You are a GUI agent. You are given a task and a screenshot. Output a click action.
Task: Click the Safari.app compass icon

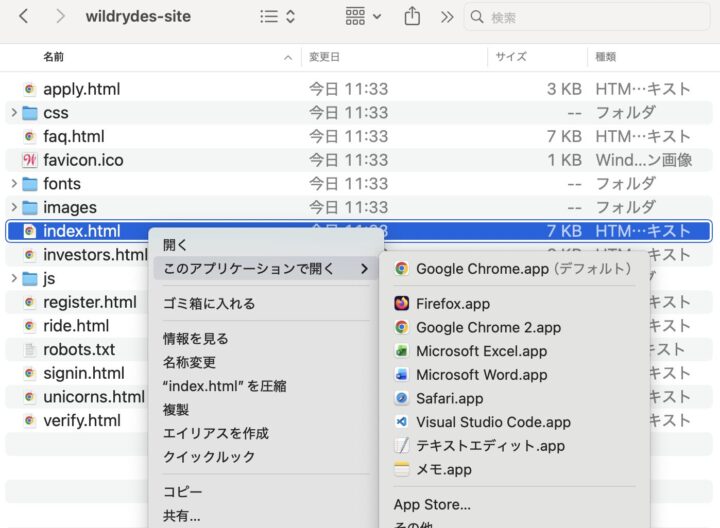(x=401, y=398)
